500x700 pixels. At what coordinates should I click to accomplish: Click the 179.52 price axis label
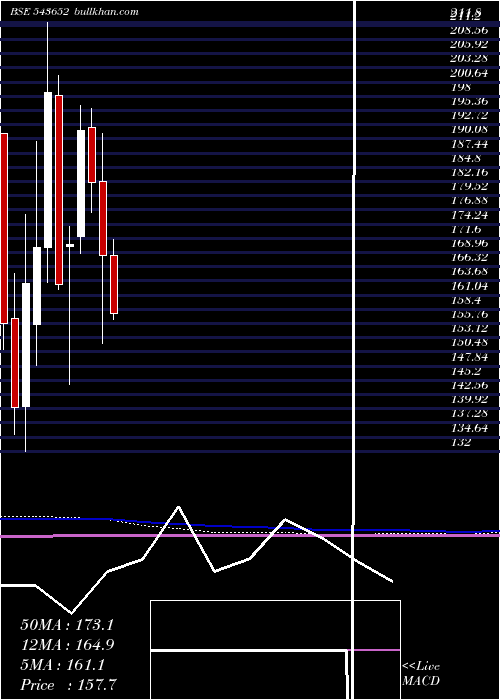[x=469, y=187]
